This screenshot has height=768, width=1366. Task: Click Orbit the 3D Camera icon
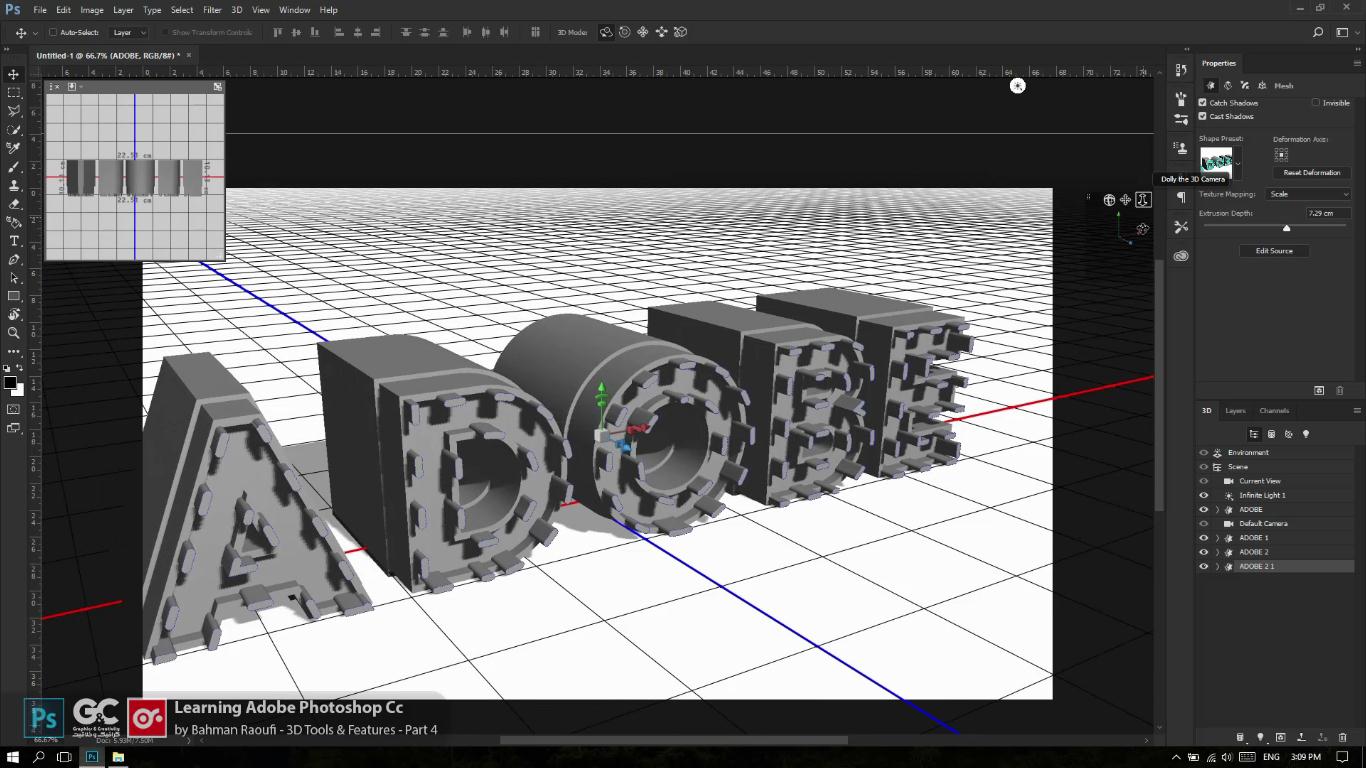click(1109, 200)
